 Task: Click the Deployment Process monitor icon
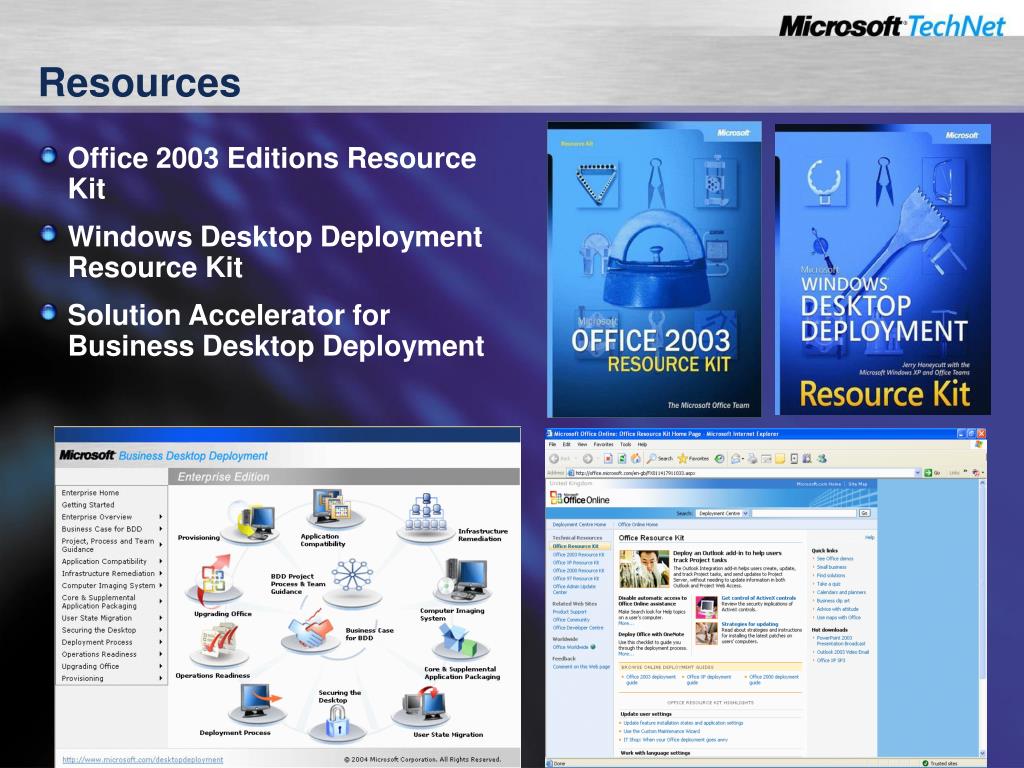(259, 703)
